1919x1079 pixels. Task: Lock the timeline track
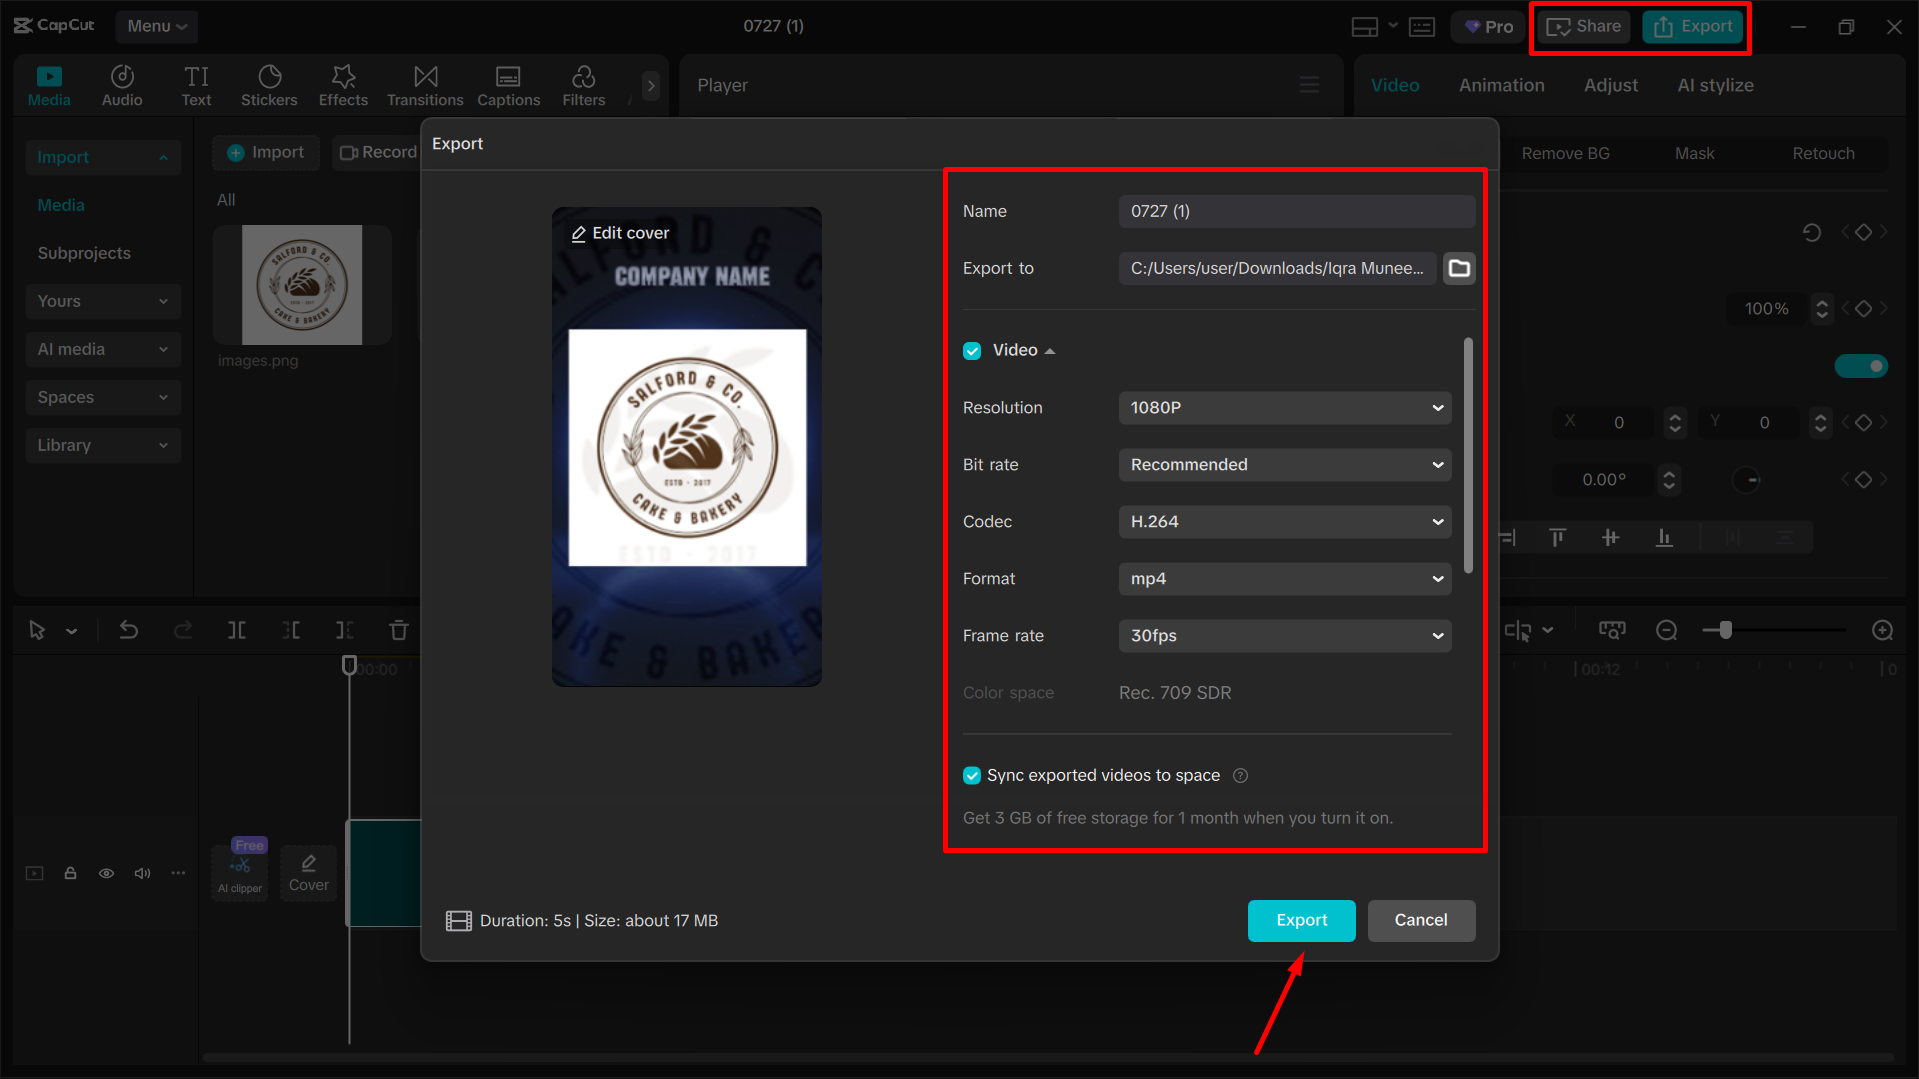(x=70, y=873)
